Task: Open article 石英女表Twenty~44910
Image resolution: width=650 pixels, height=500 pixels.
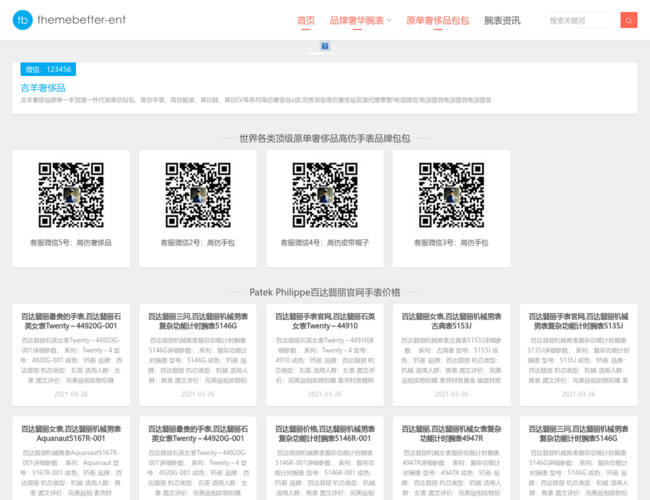Action: click(325, 321)
